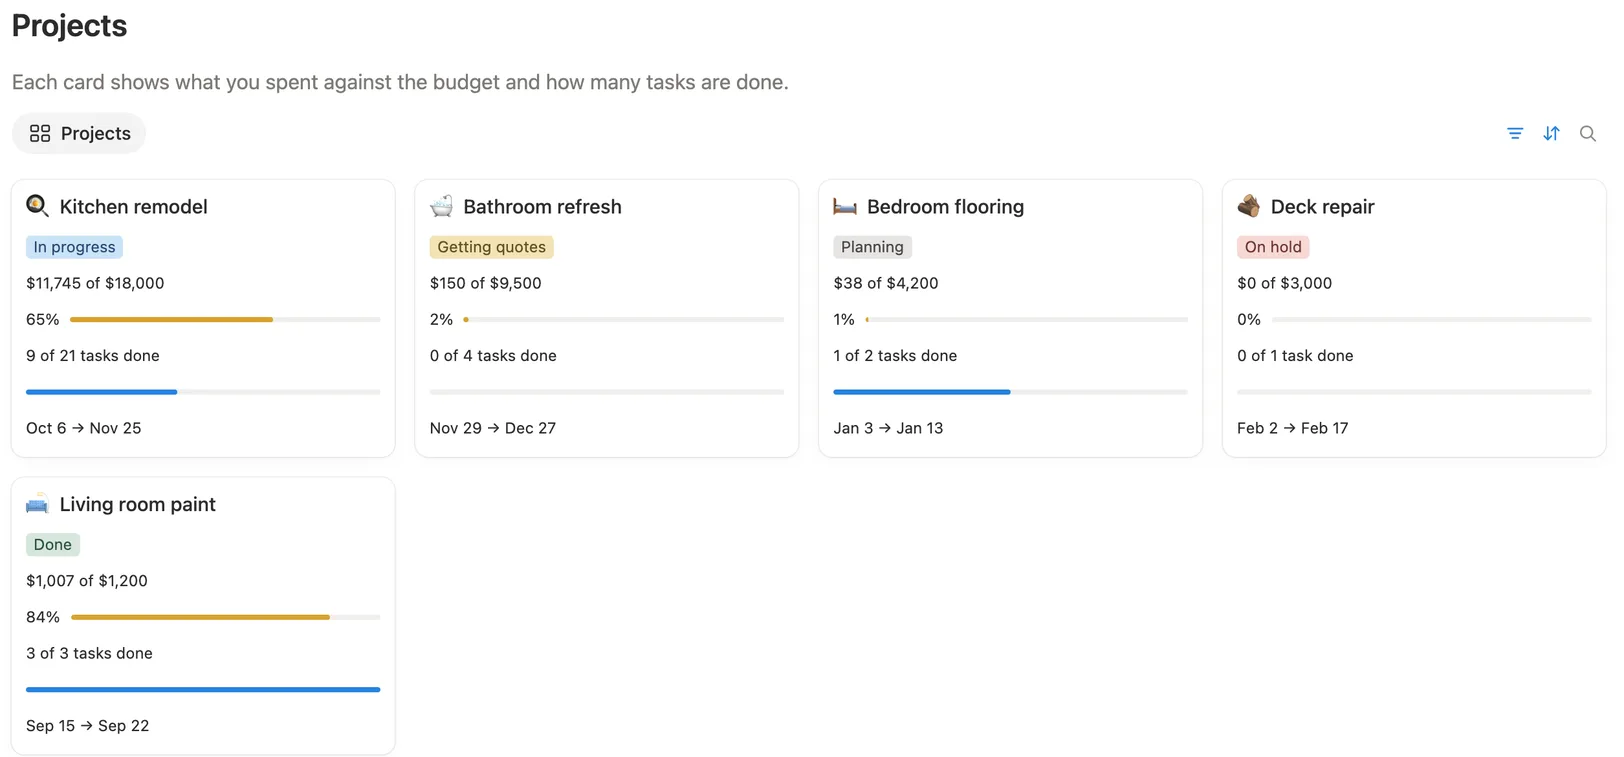Open the filter icon in the toolbar
1624x757 pixels.
pos(1515,133)
